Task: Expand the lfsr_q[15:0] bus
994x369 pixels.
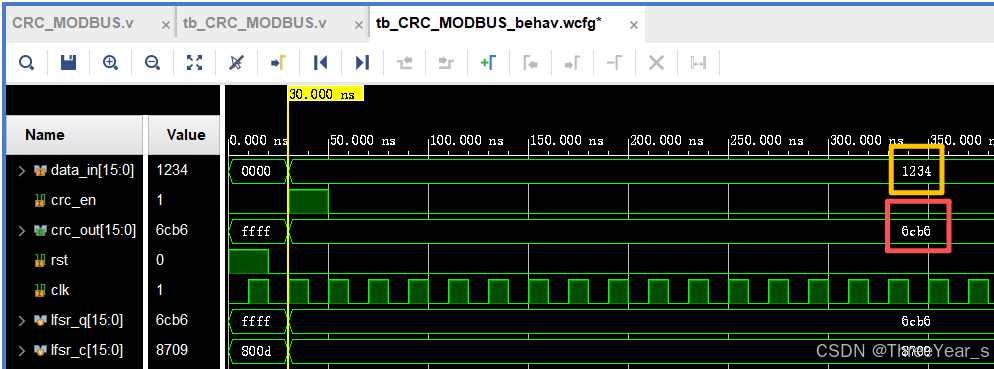Action: click(22, 320)
